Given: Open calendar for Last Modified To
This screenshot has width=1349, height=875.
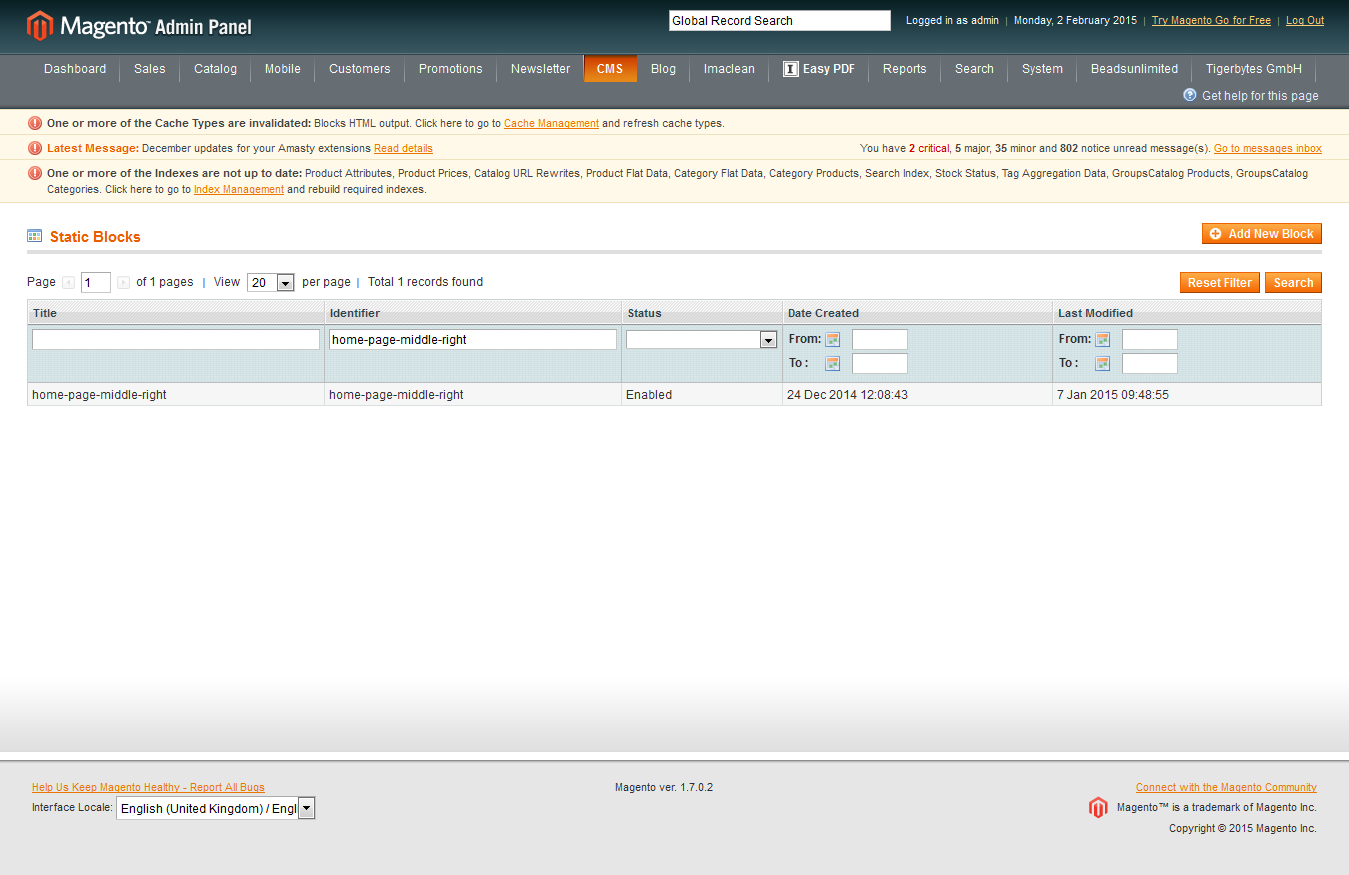Looking at the screenshot, I should [1103, 363].
